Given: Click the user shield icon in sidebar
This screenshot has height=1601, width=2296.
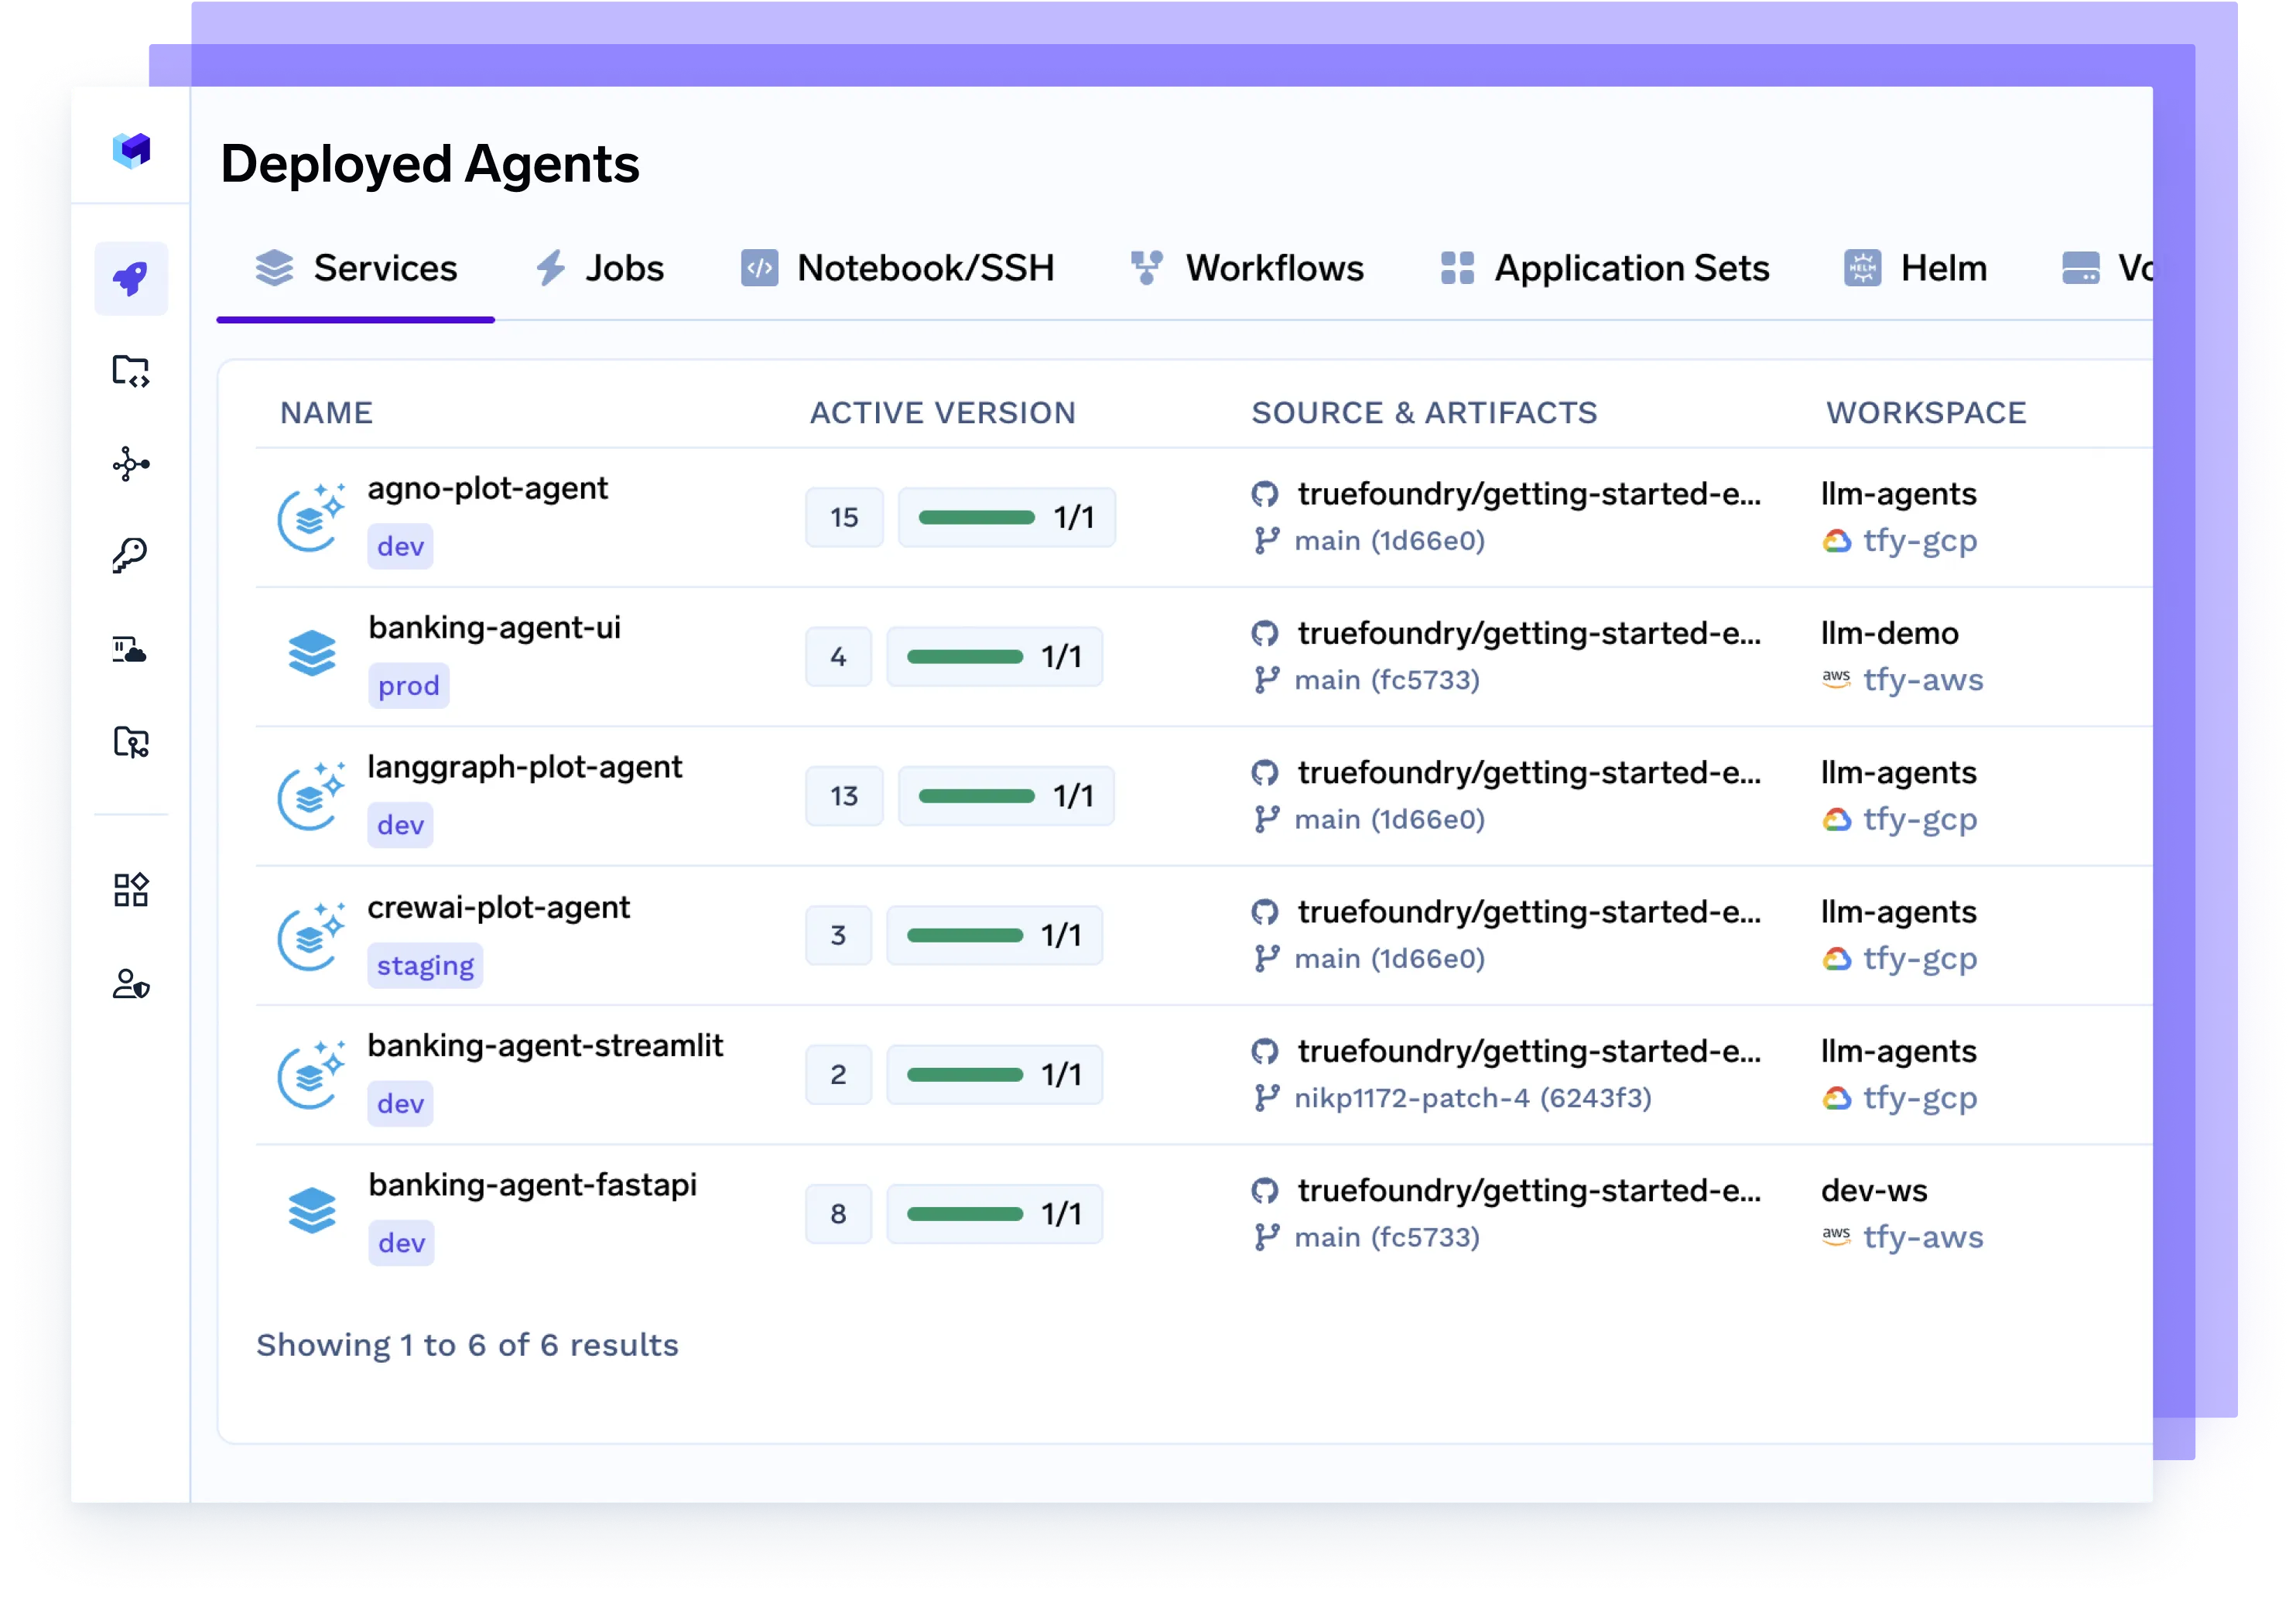Looking at the screenshot, I should (131, 984).
